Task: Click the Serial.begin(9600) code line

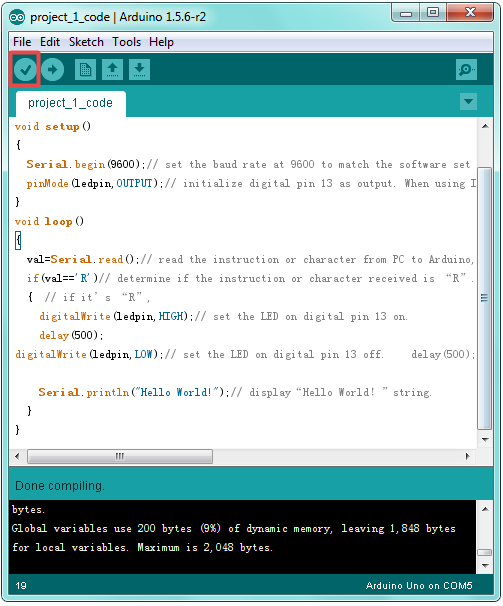Action: [248, 165]
